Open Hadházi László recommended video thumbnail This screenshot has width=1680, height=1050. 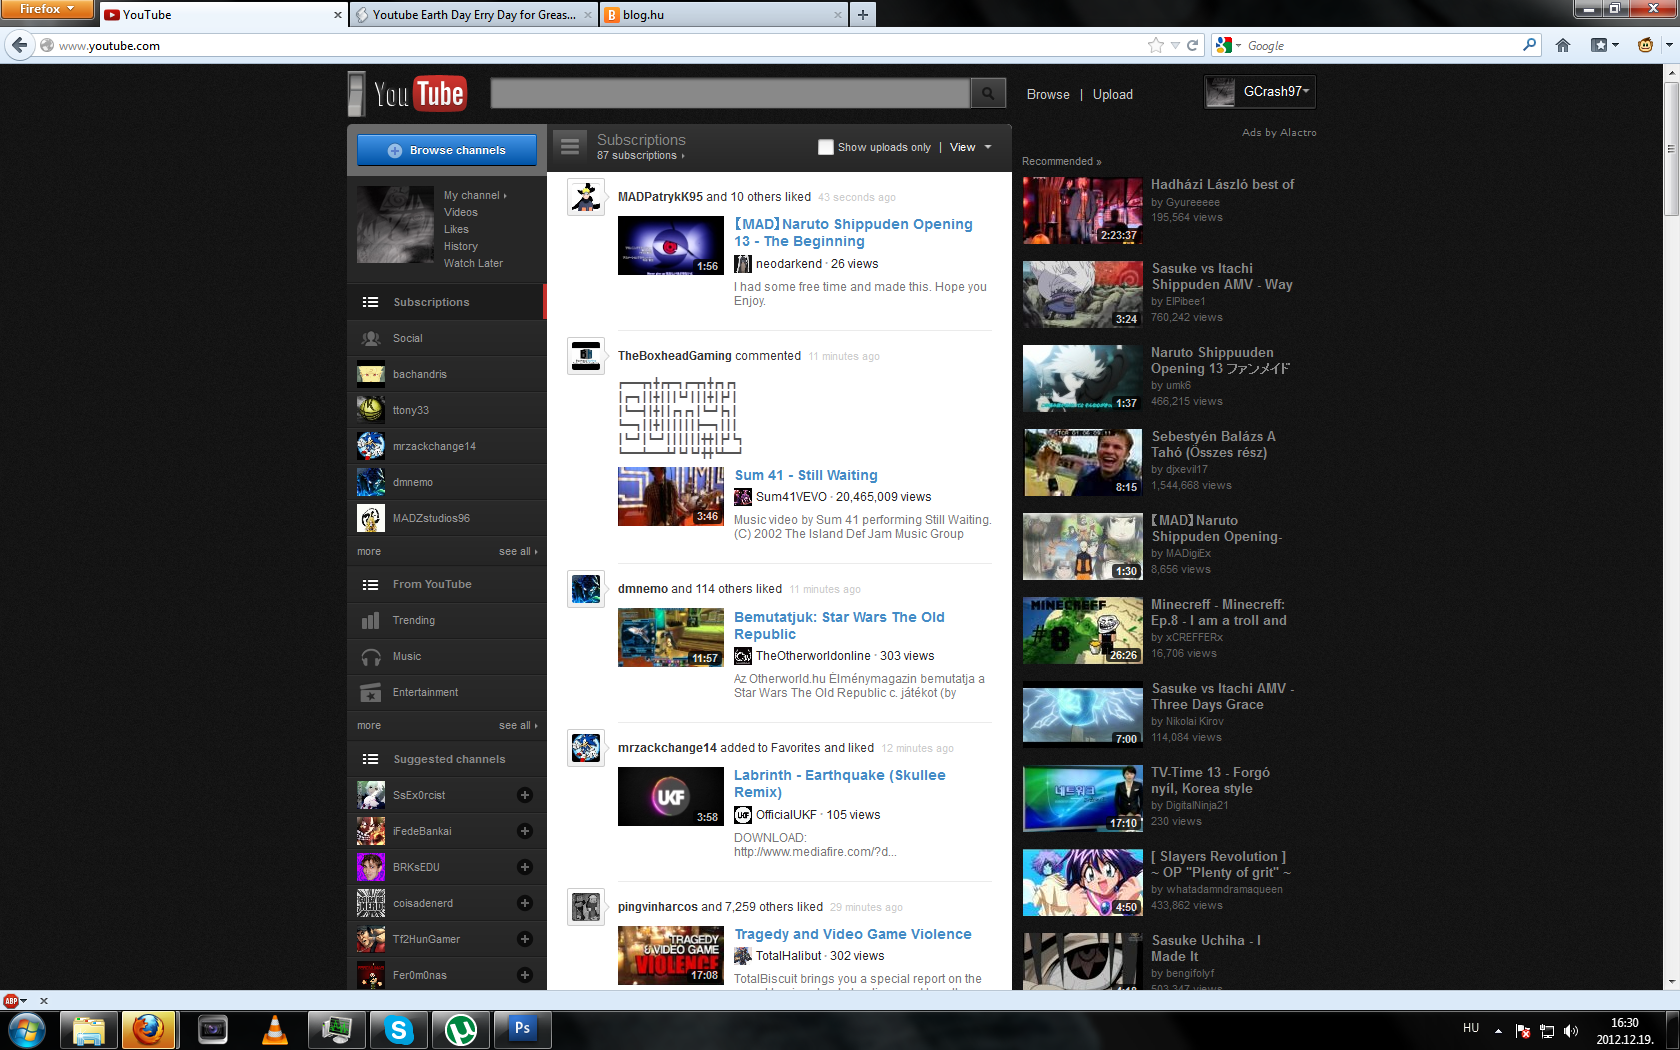pyautogui.click(x=1082, y=211)
